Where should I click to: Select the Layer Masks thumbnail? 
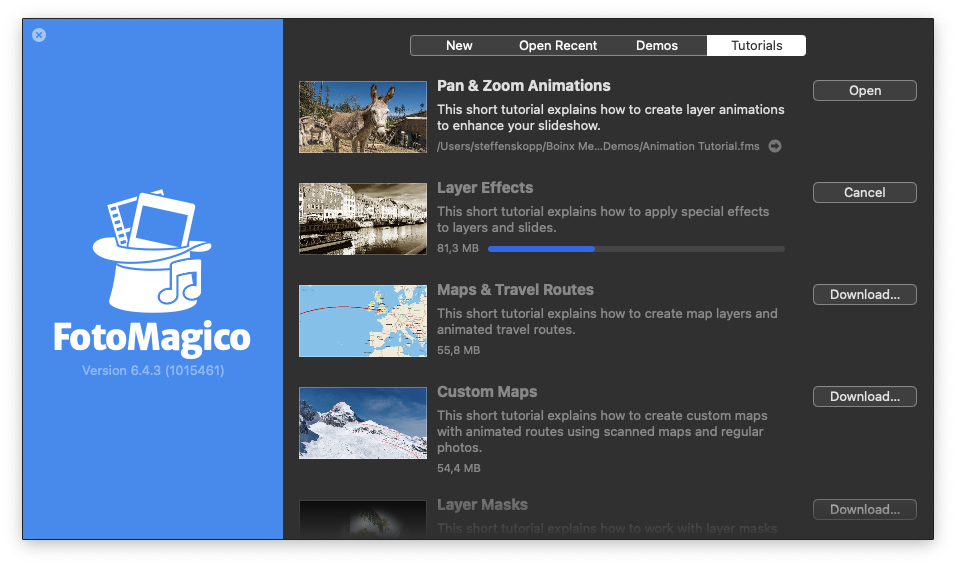[x=363, y=519]
